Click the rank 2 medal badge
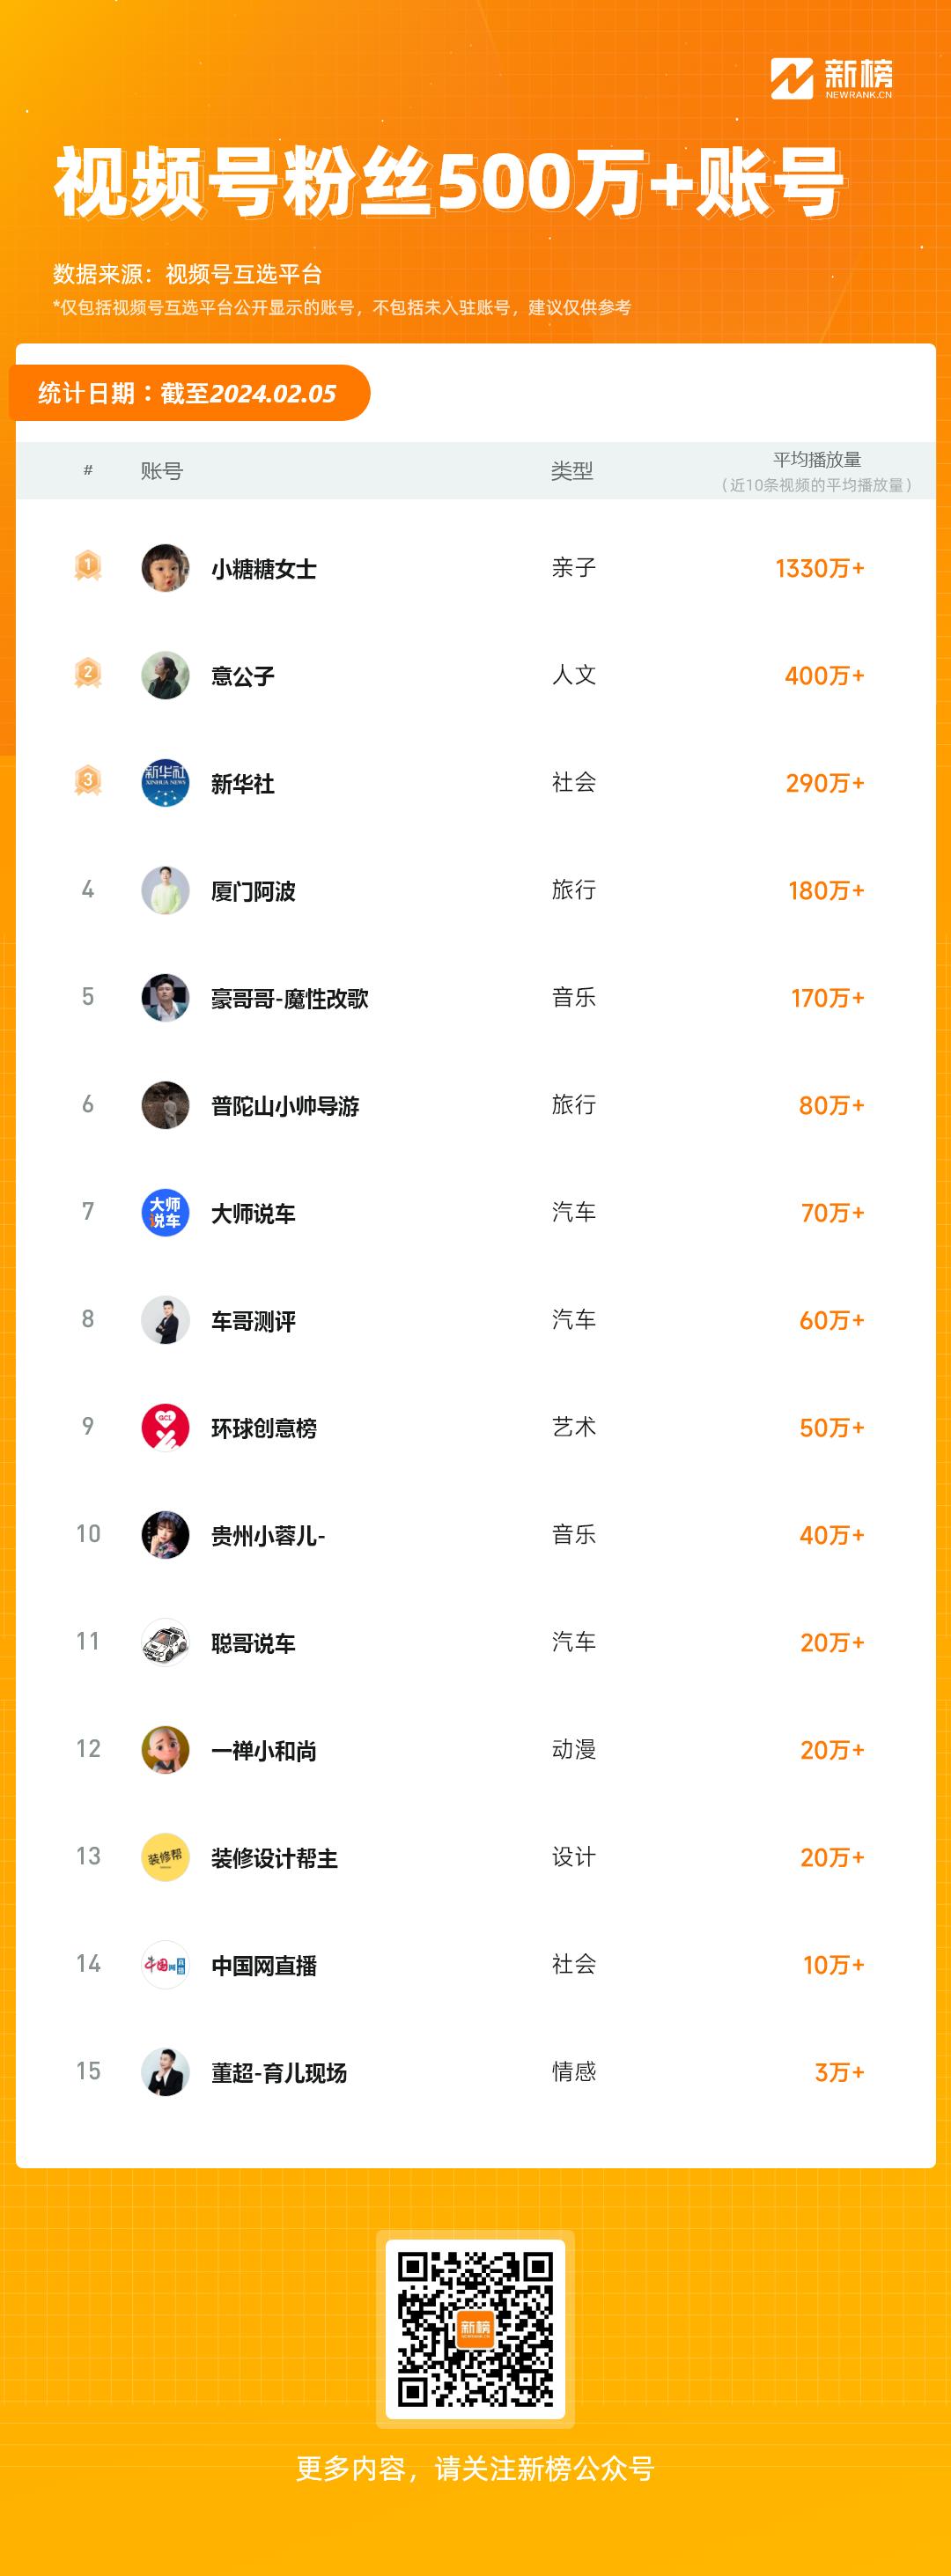The image size is (951, 2576). [88, 673]
